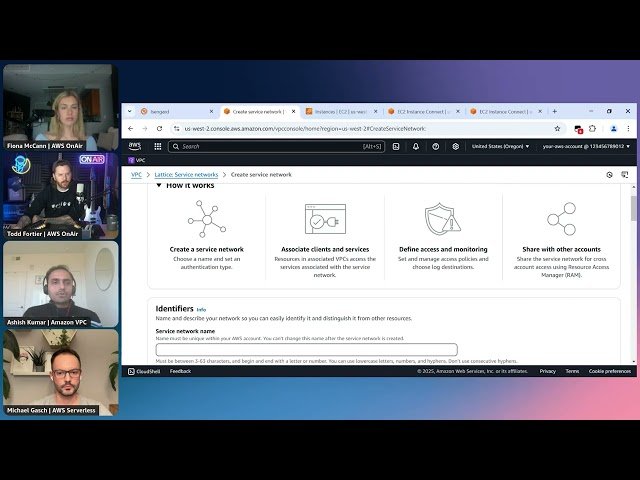Click the browser address bar URL

[x=305, y=129]
